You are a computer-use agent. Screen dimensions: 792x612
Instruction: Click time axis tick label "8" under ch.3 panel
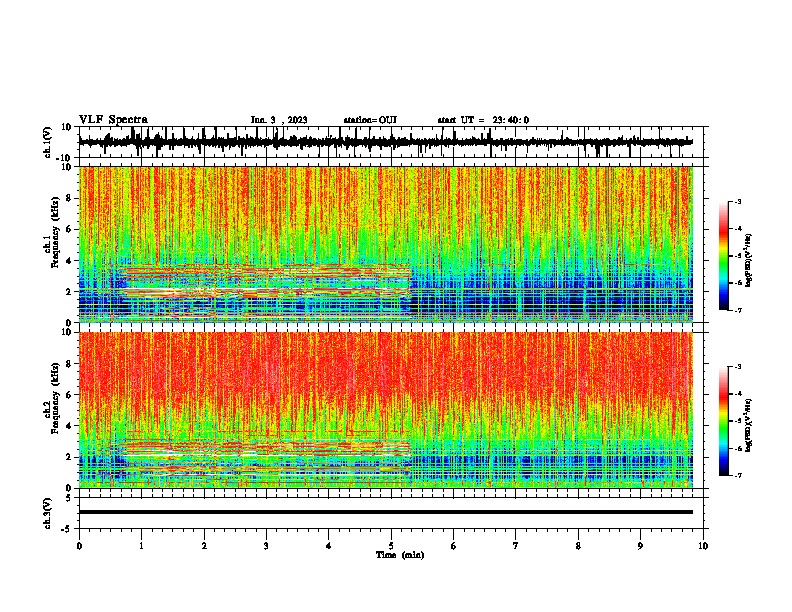click(578, 546)
